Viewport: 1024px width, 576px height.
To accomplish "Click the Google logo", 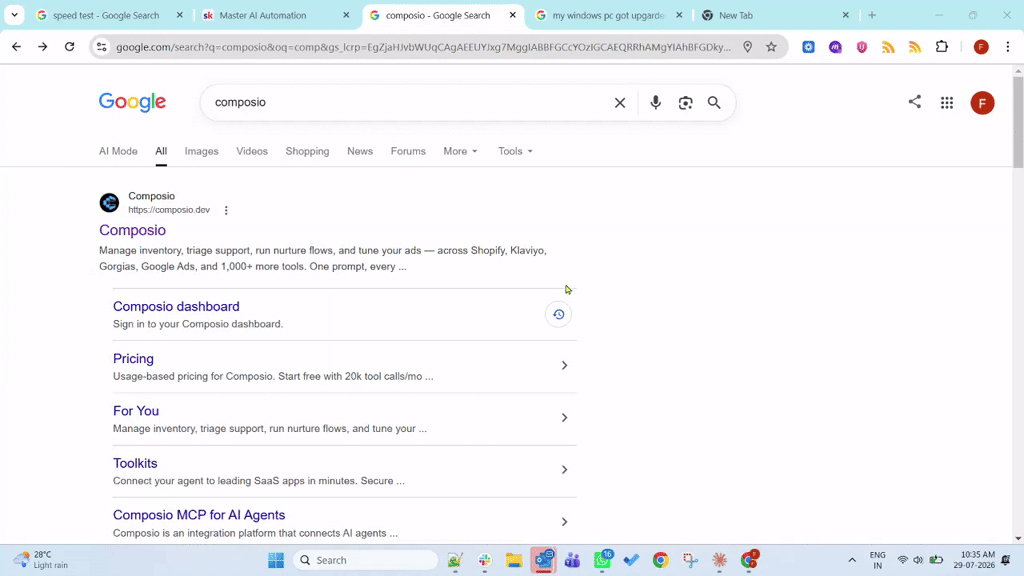I will [133, 102].
